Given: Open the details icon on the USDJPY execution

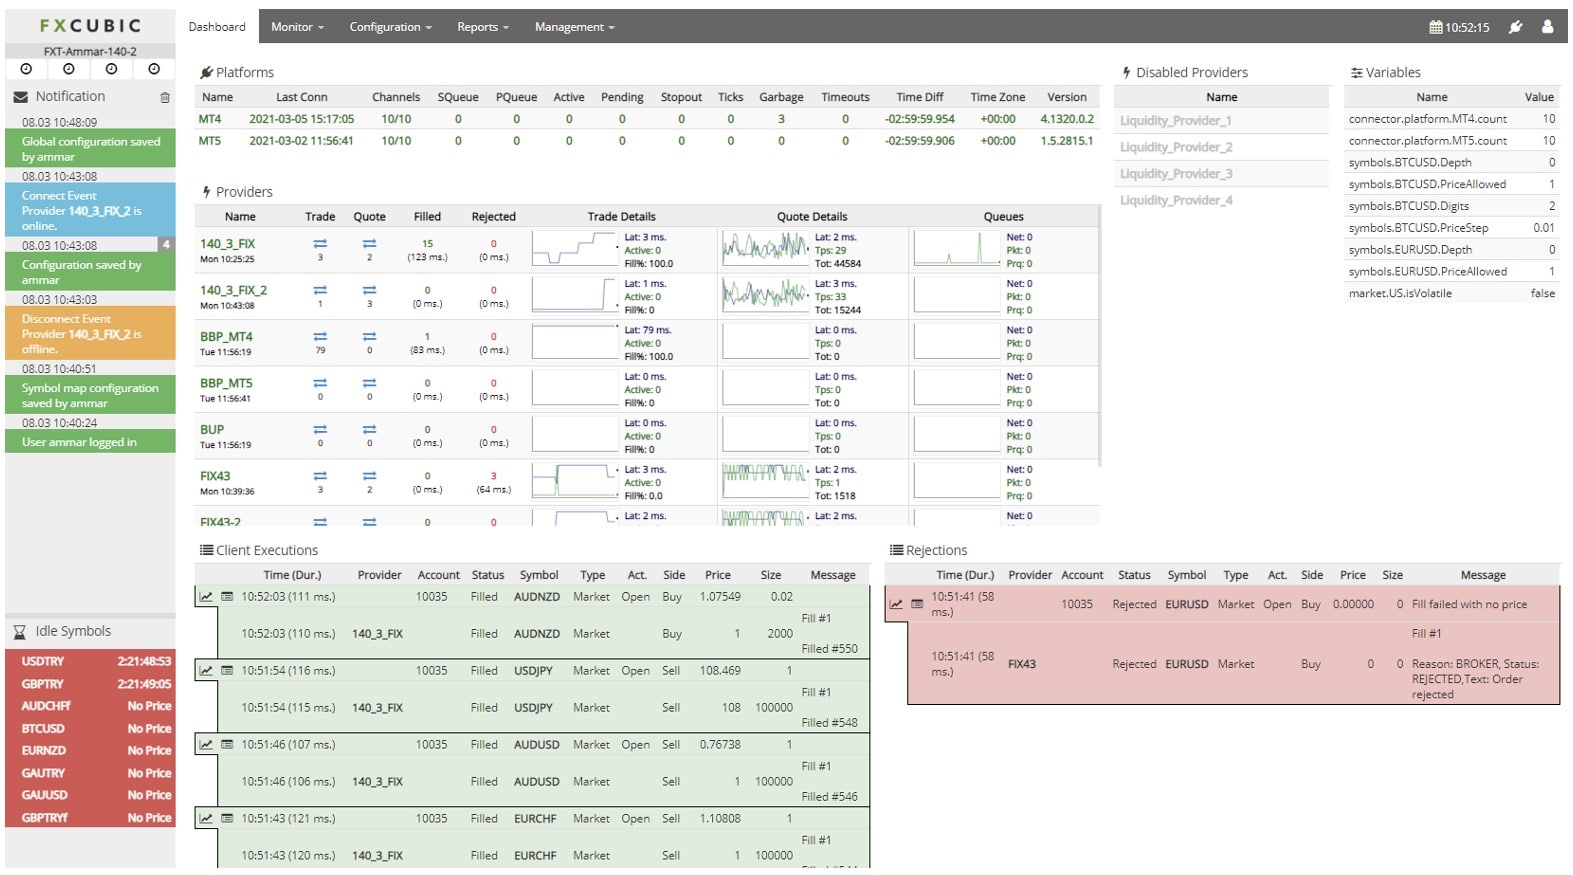Looking at the screenshot, I should (x=227, y=671).
